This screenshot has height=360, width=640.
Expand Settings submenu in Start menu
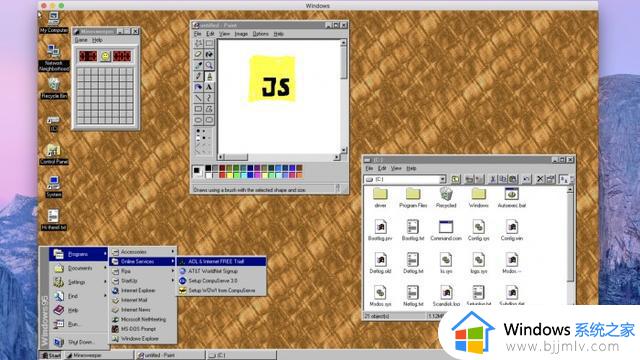coord(79,282)
